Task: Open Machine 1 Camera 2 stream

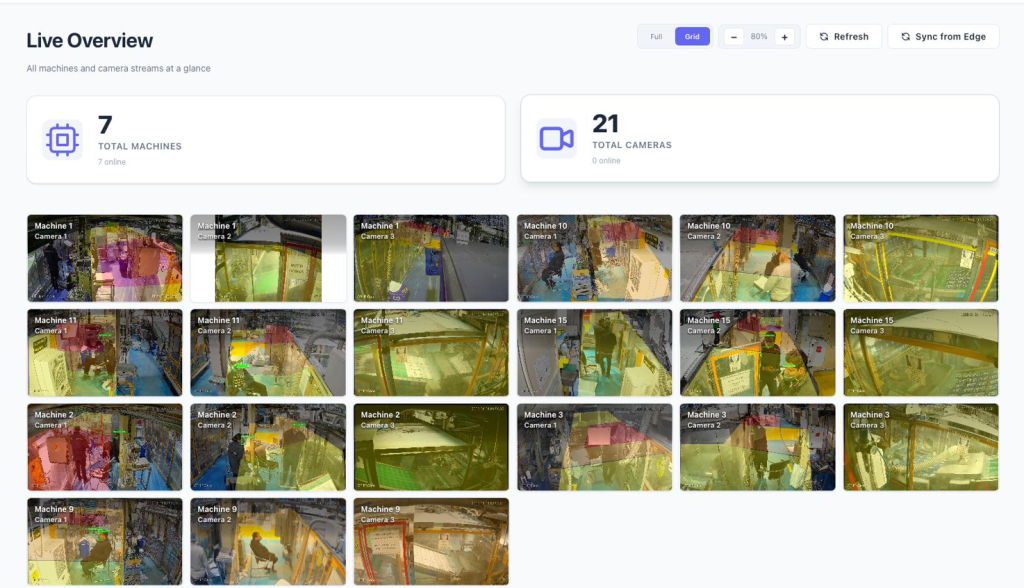Action: [x=268, y=258]
